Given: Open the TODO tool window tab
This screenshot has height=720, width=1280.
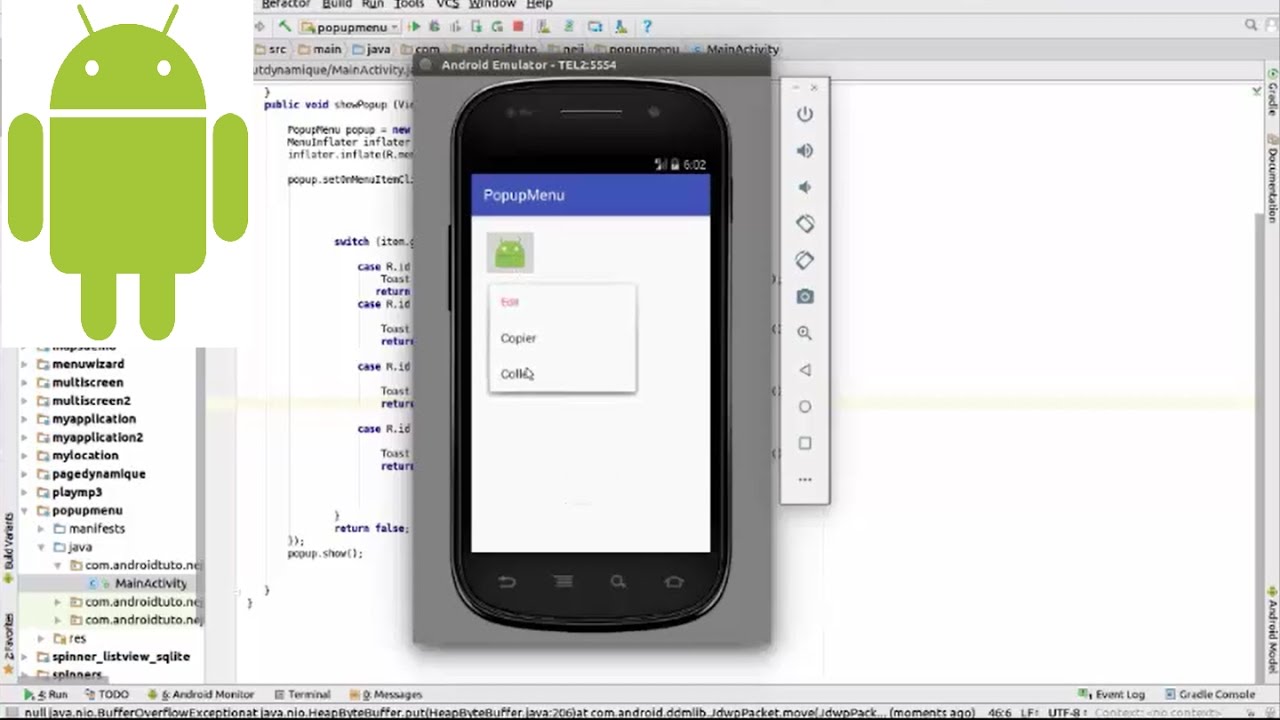Looking at the screenshot, I should (x=106, y=694).
